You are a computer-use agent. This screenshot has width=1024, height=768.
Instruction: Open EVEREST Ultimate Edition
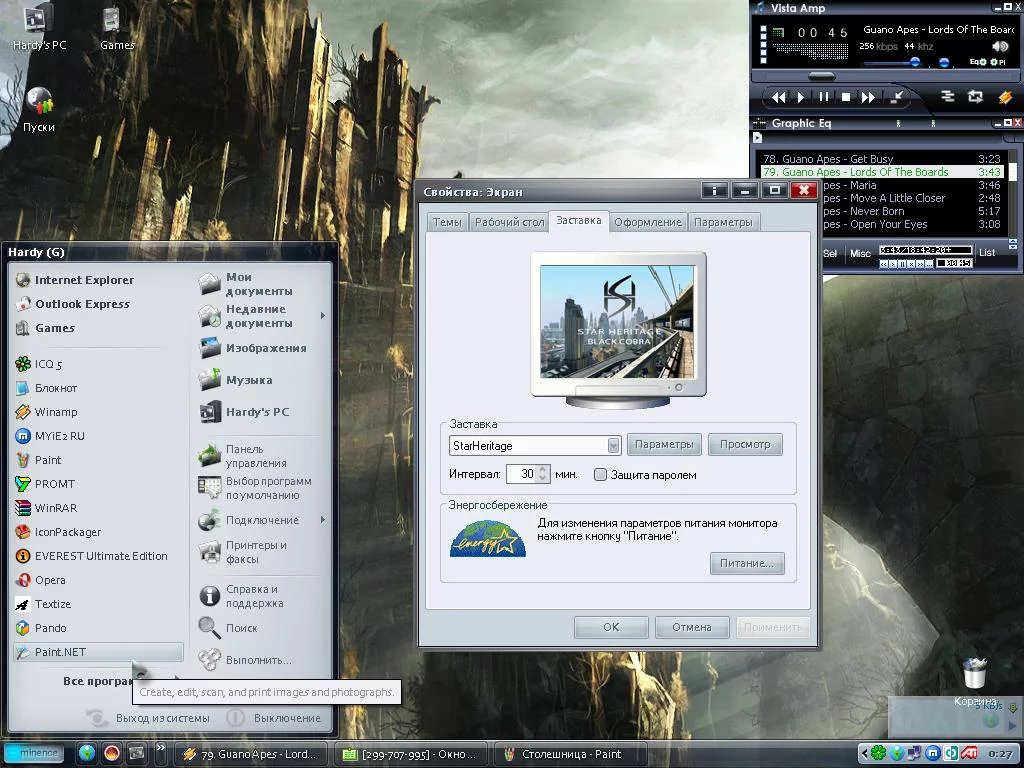[x=91, y=556]
